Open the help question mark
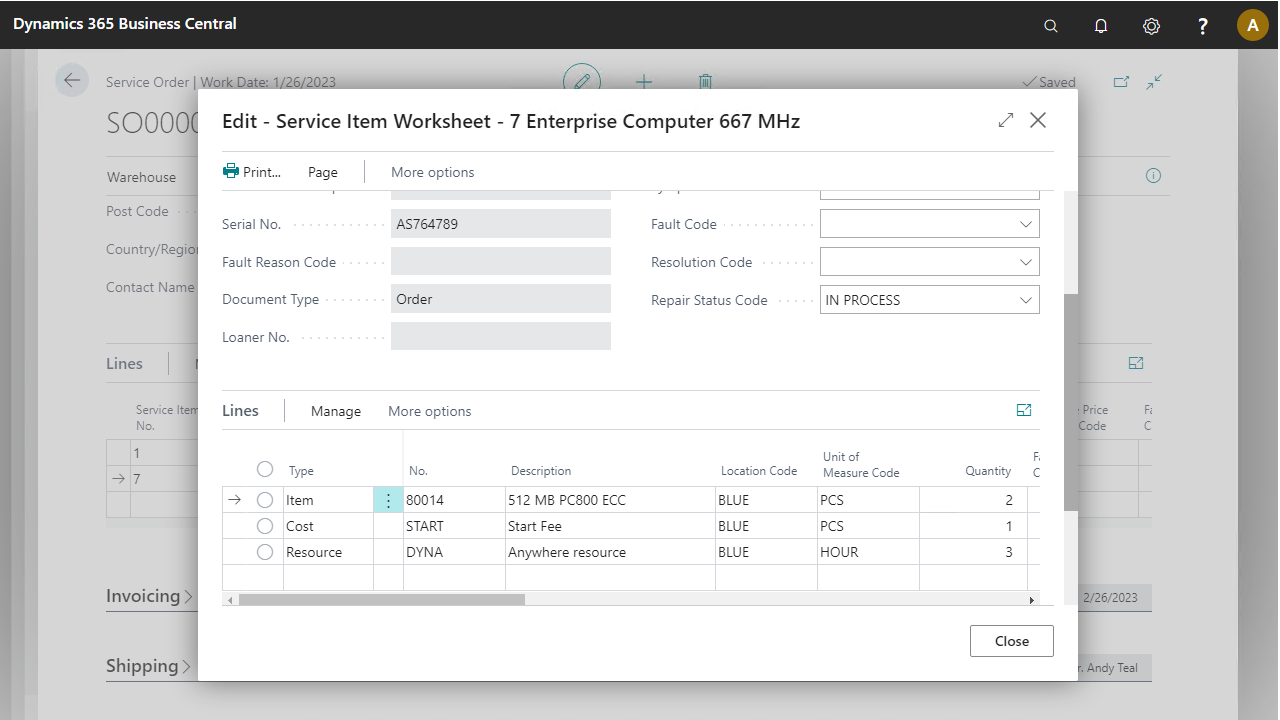 [x=1203, y=26]
